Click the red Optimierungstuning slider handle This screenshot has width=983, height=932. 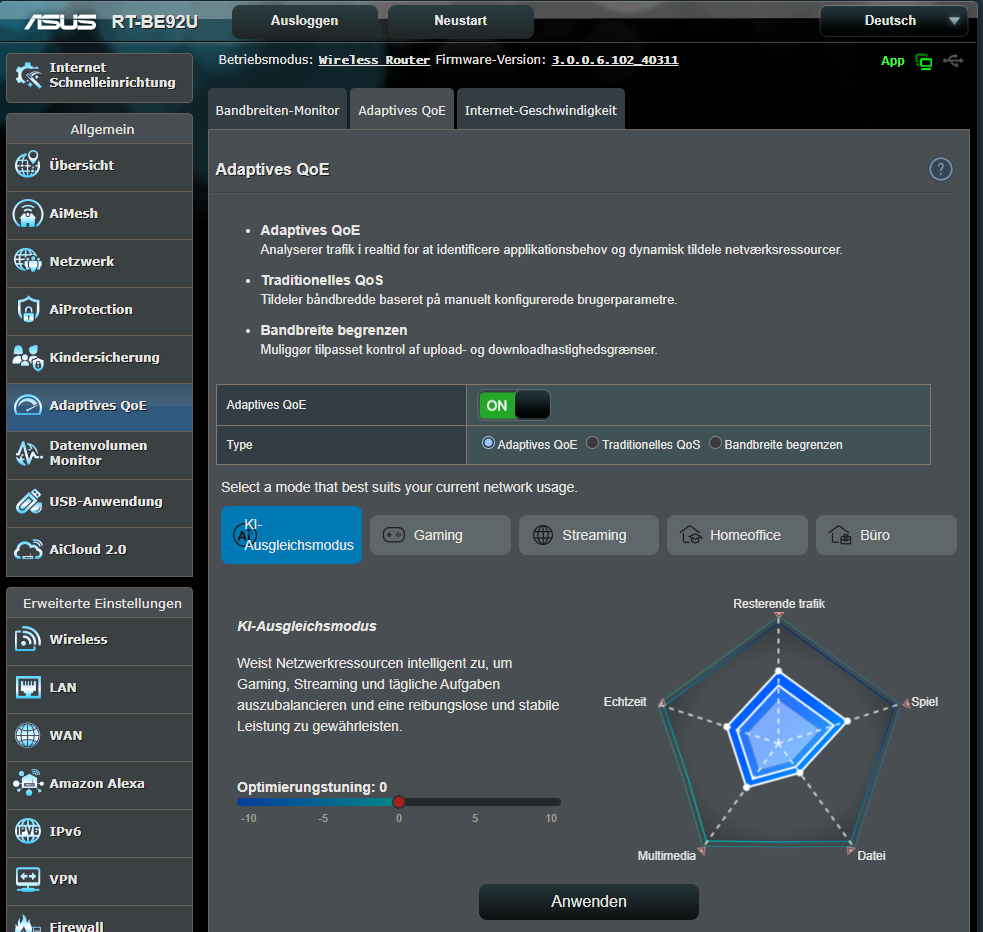399,802
